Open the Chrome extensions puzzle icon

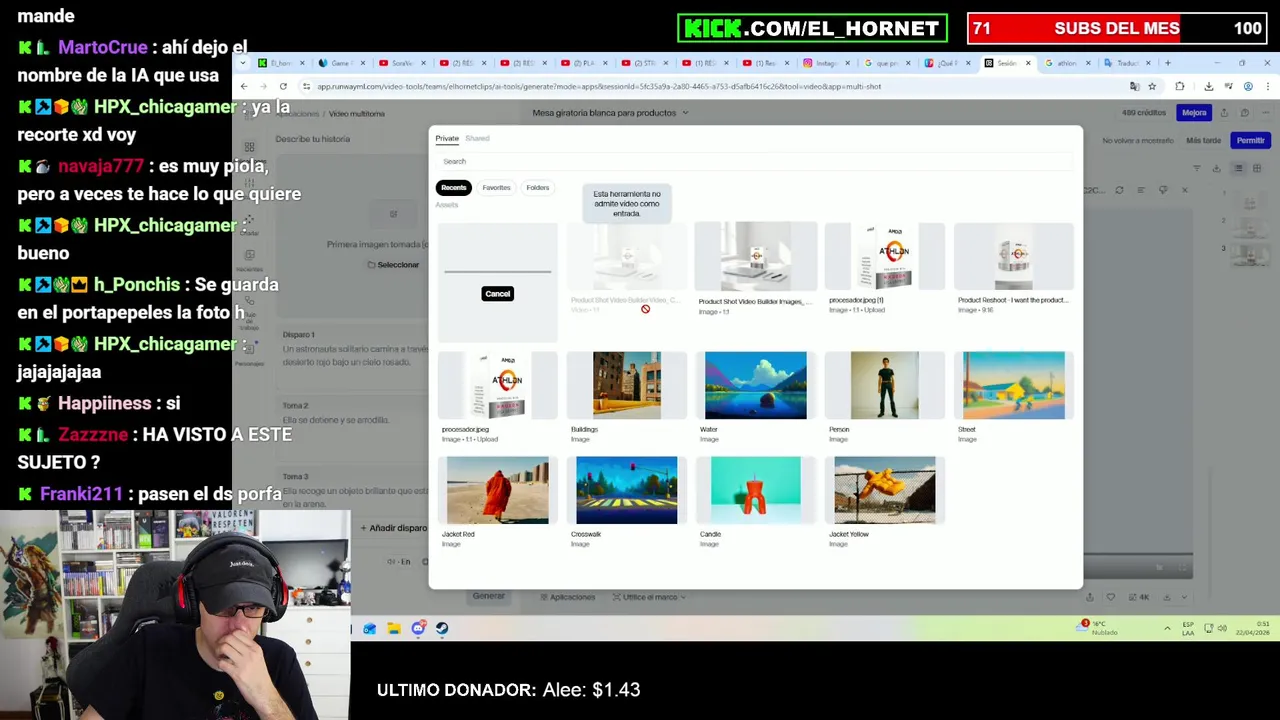[1180, 87]
